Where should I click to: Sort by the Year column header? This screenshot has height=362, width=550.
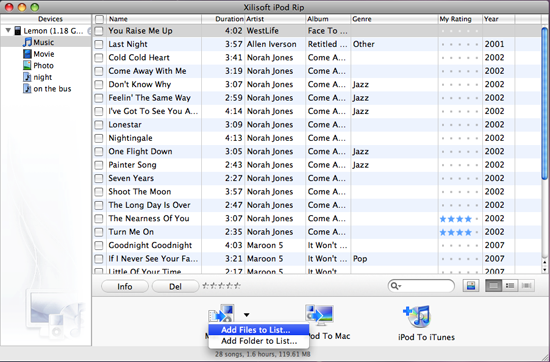pos(498,19)
